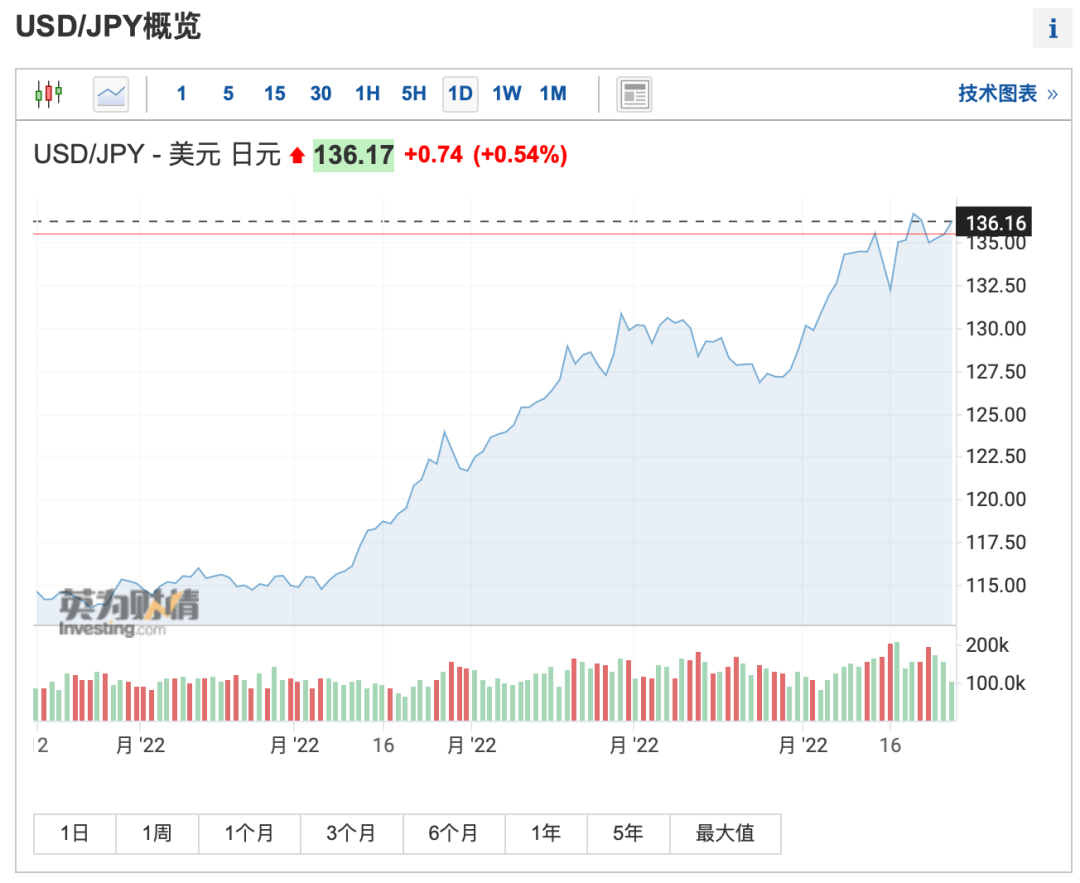Image resolution: width=1080 pixels, height=883 pixels.
Task: Switch to 1W weekly interval
Action: 506,94
